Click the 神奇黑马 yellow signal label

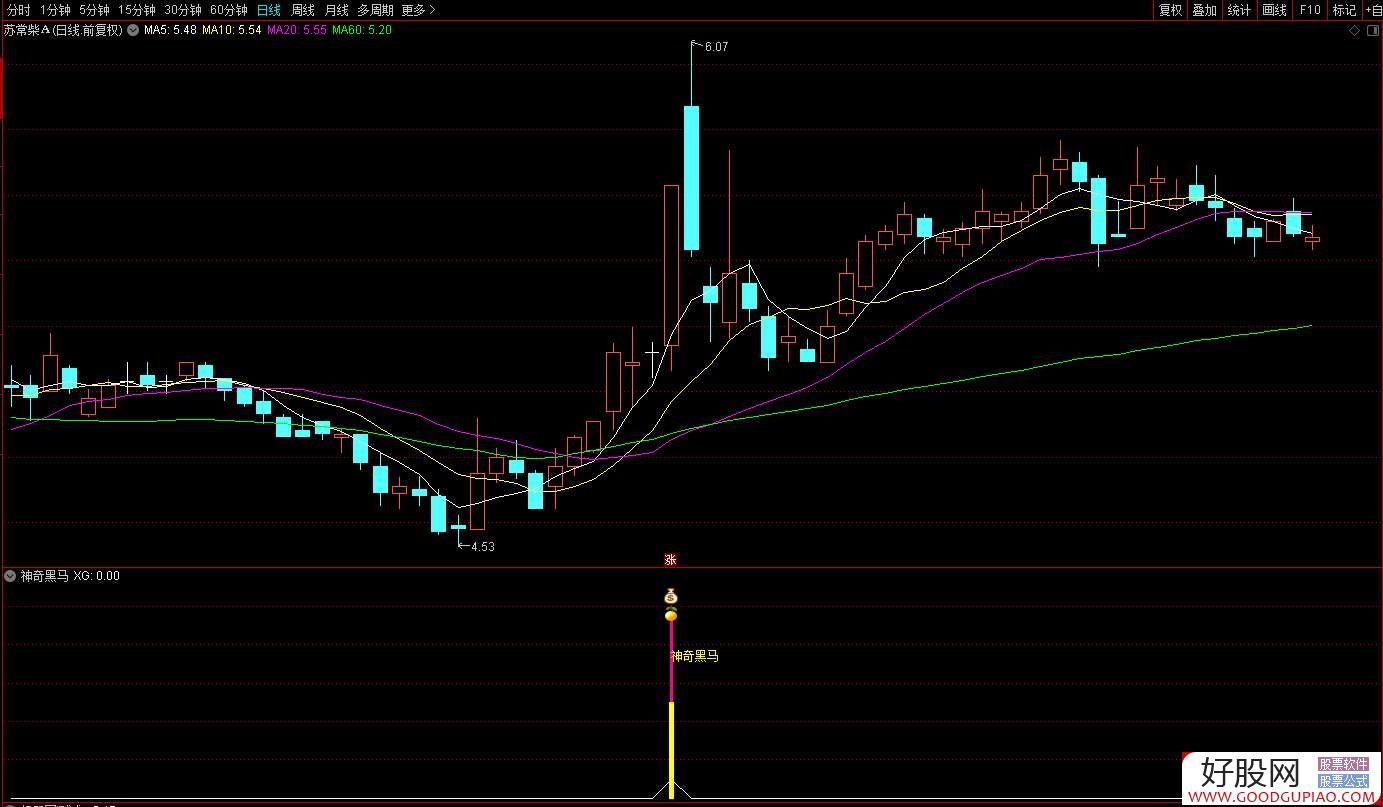695,657
